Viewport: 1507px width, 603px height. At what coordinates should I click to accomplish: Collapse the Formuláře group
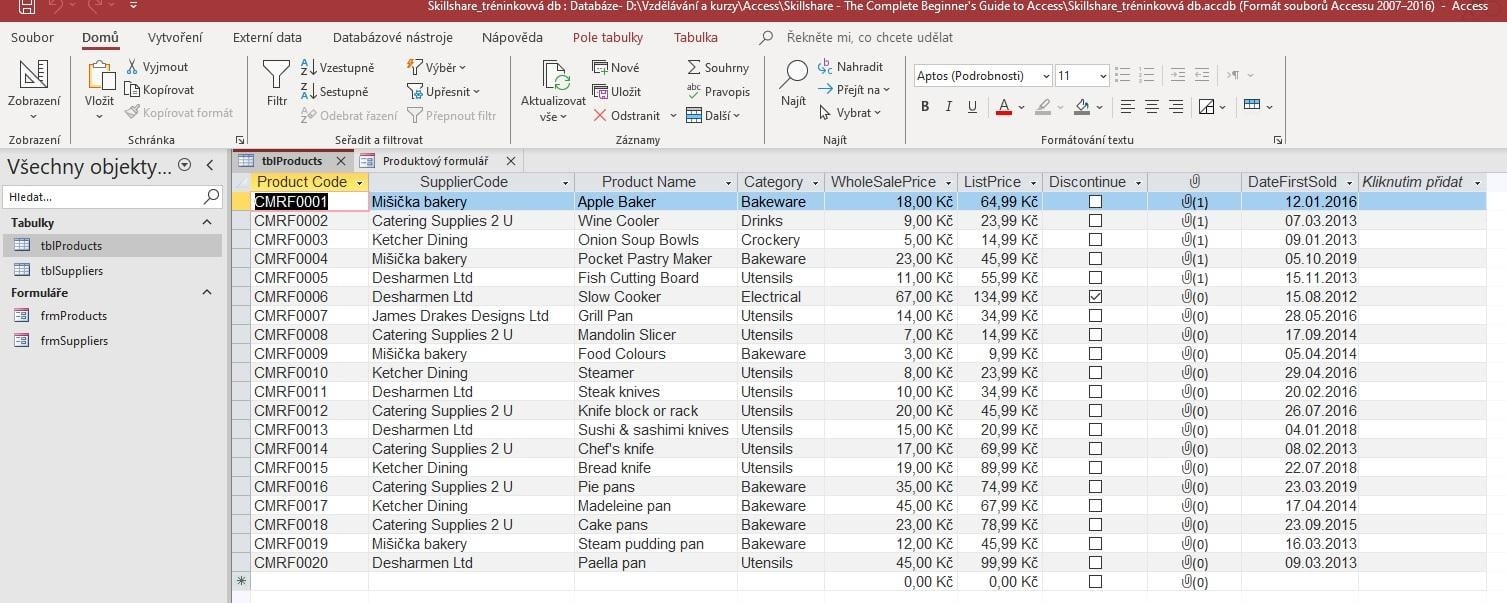(207, 292)
